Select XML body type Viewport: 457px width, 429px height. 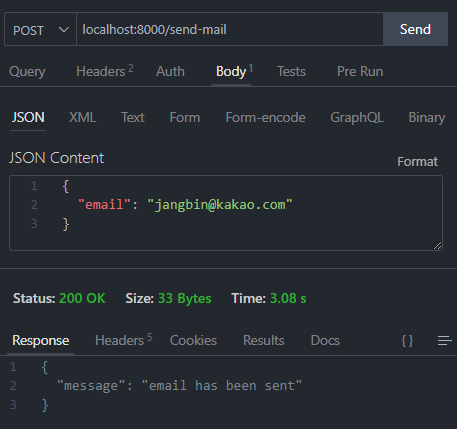pos(82,117)
